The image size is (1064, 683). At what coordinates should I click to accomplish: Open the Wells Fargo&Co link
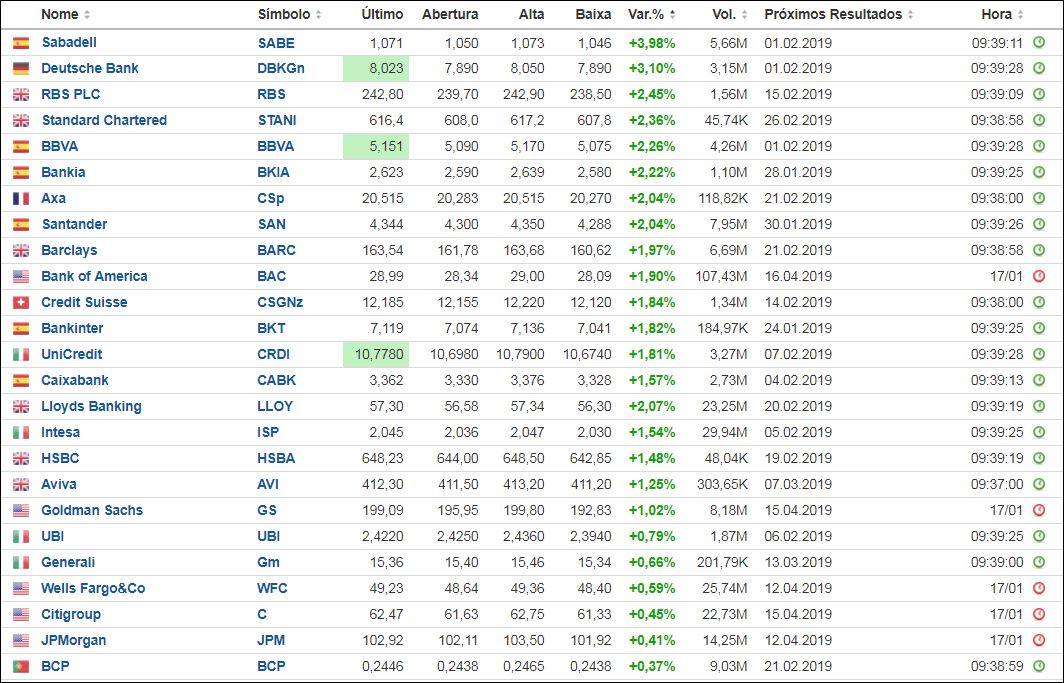coord(93,589)
